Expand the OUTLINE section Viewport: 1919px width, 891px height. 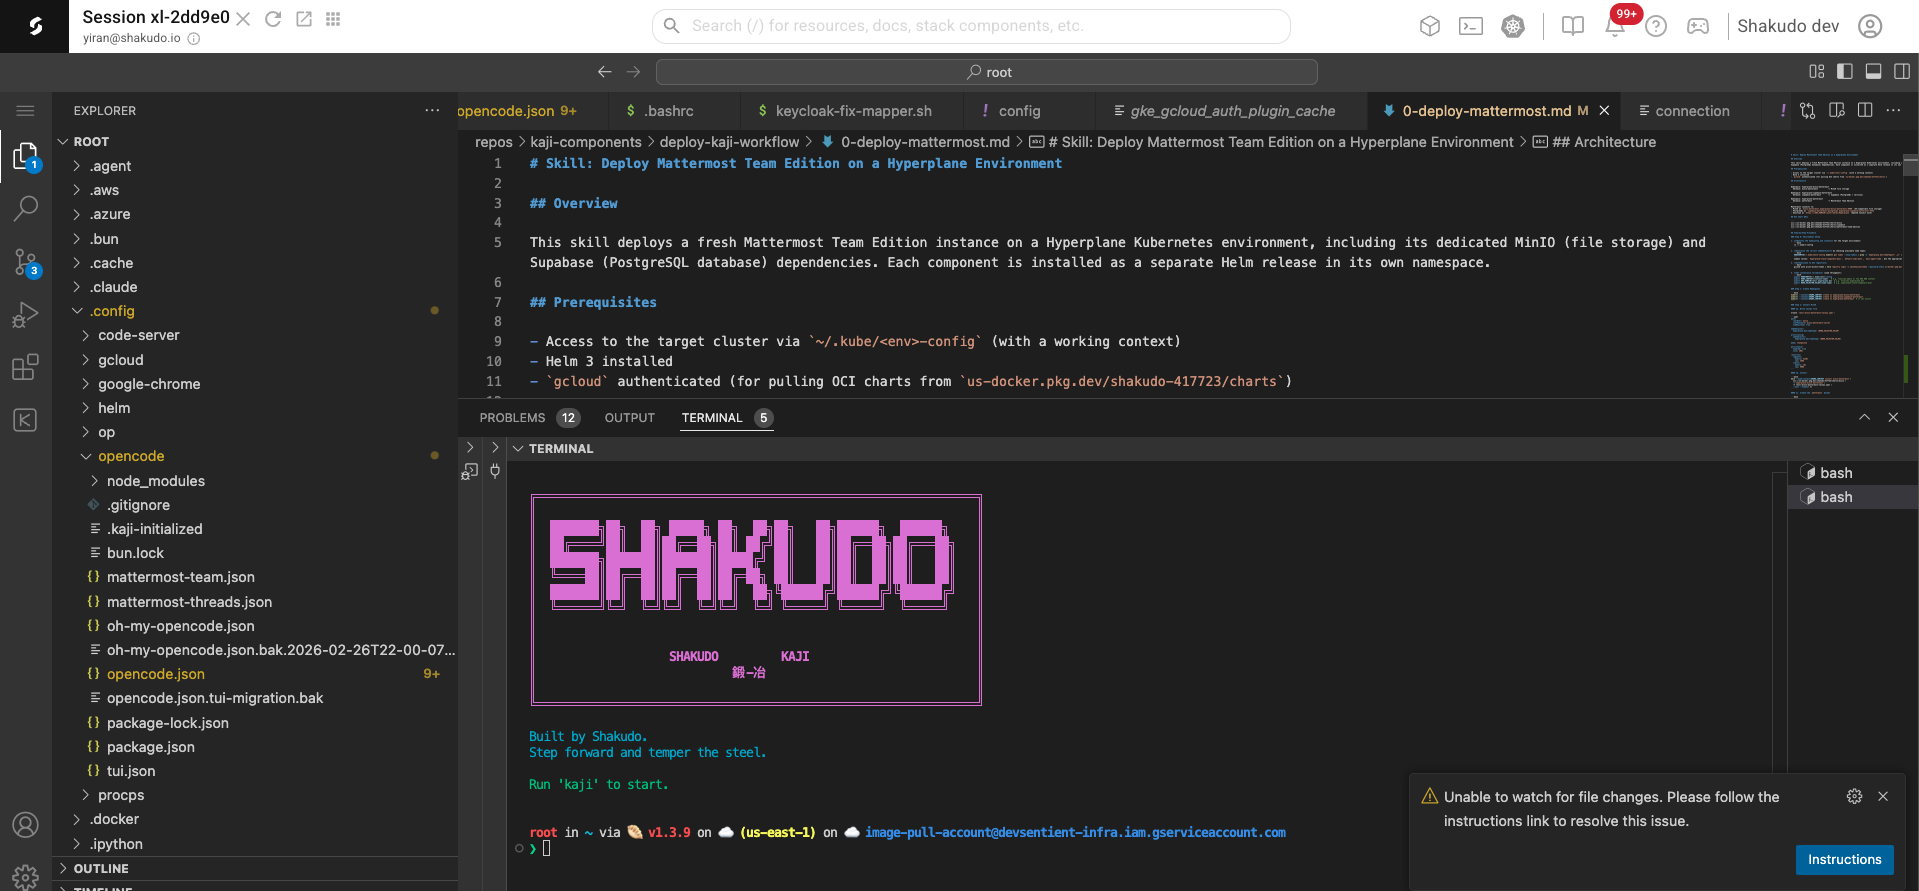tap(100, 868)
